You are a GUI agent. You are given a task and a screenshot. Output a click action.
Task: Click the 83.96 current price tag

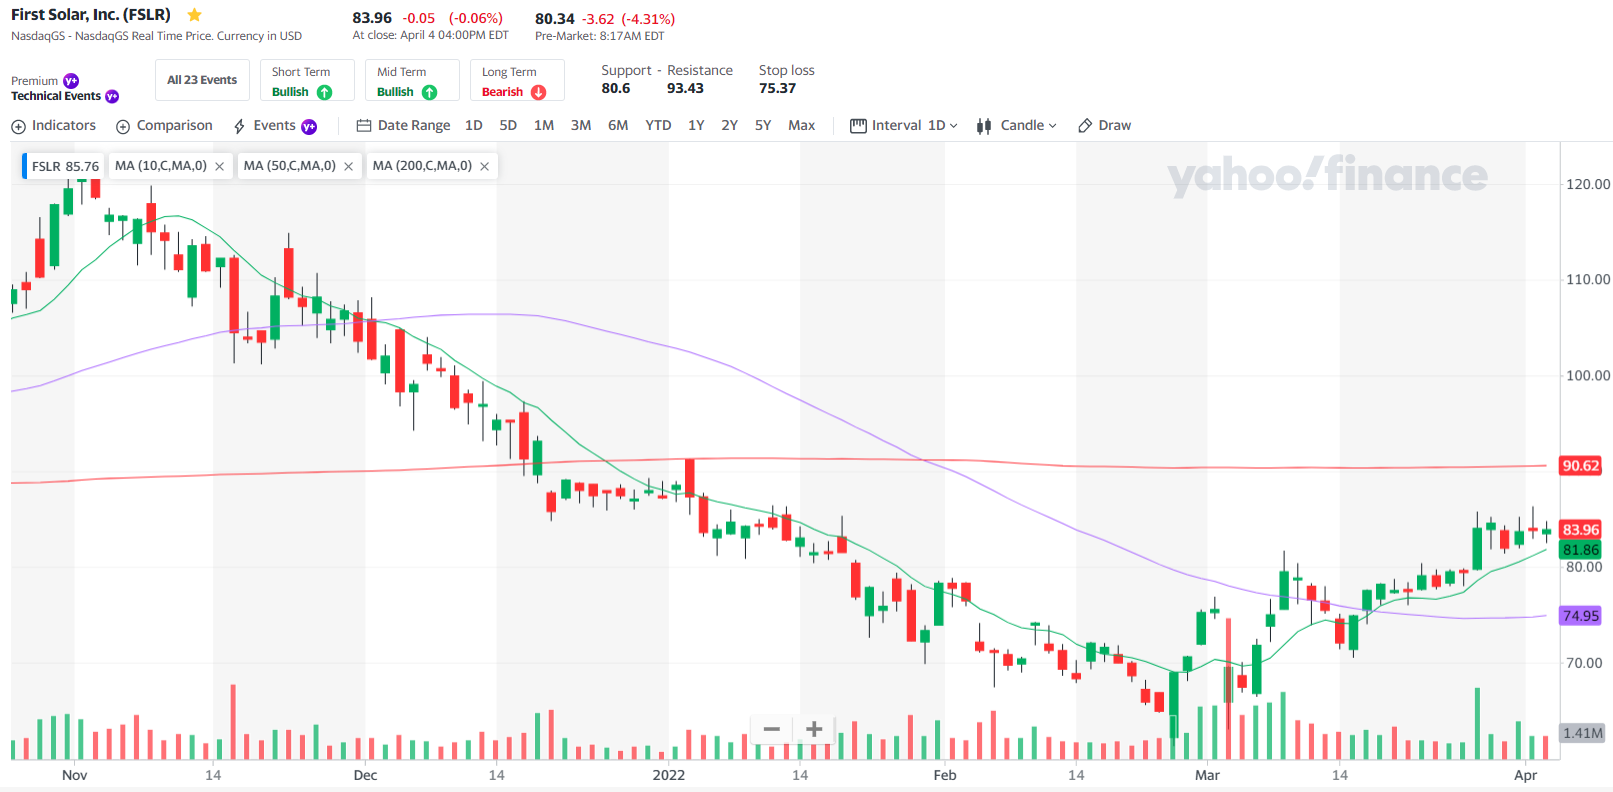click(x=1581, y=530)
